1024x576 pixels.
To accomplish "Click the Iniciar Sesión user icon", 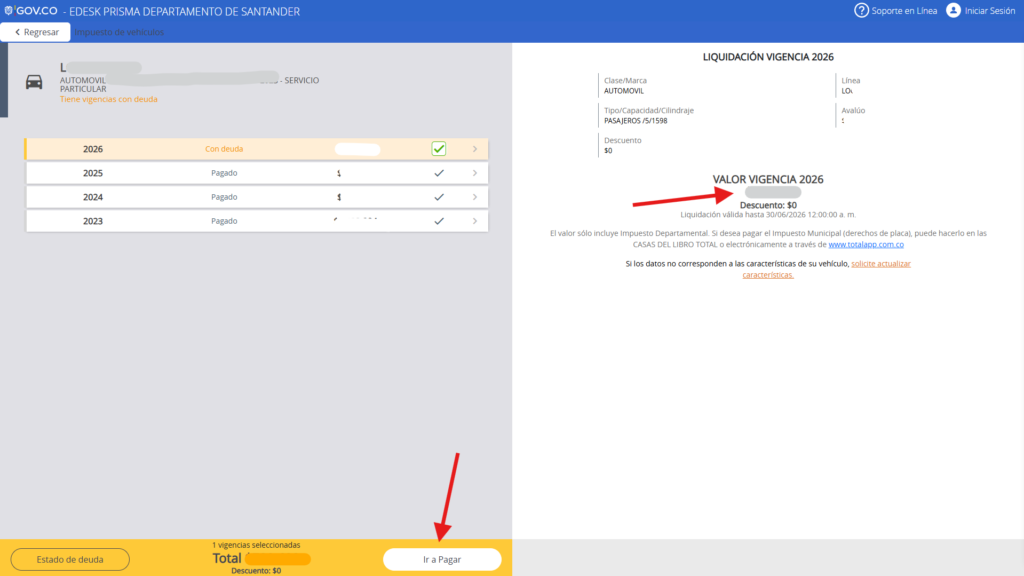I will coord(953,11).
